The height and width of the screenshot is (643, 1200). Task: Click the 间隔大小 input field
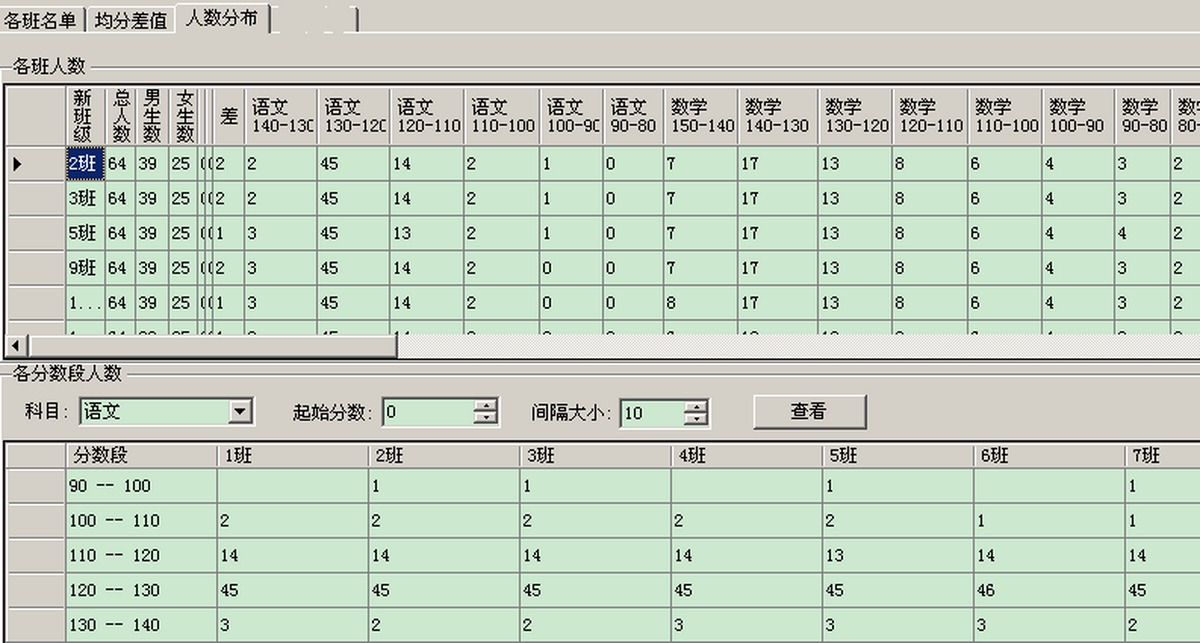point(652,411)
